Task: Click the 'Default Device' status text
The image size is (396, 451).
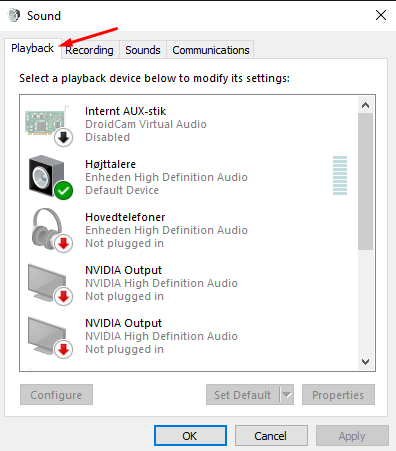Action: coord(122,190)
